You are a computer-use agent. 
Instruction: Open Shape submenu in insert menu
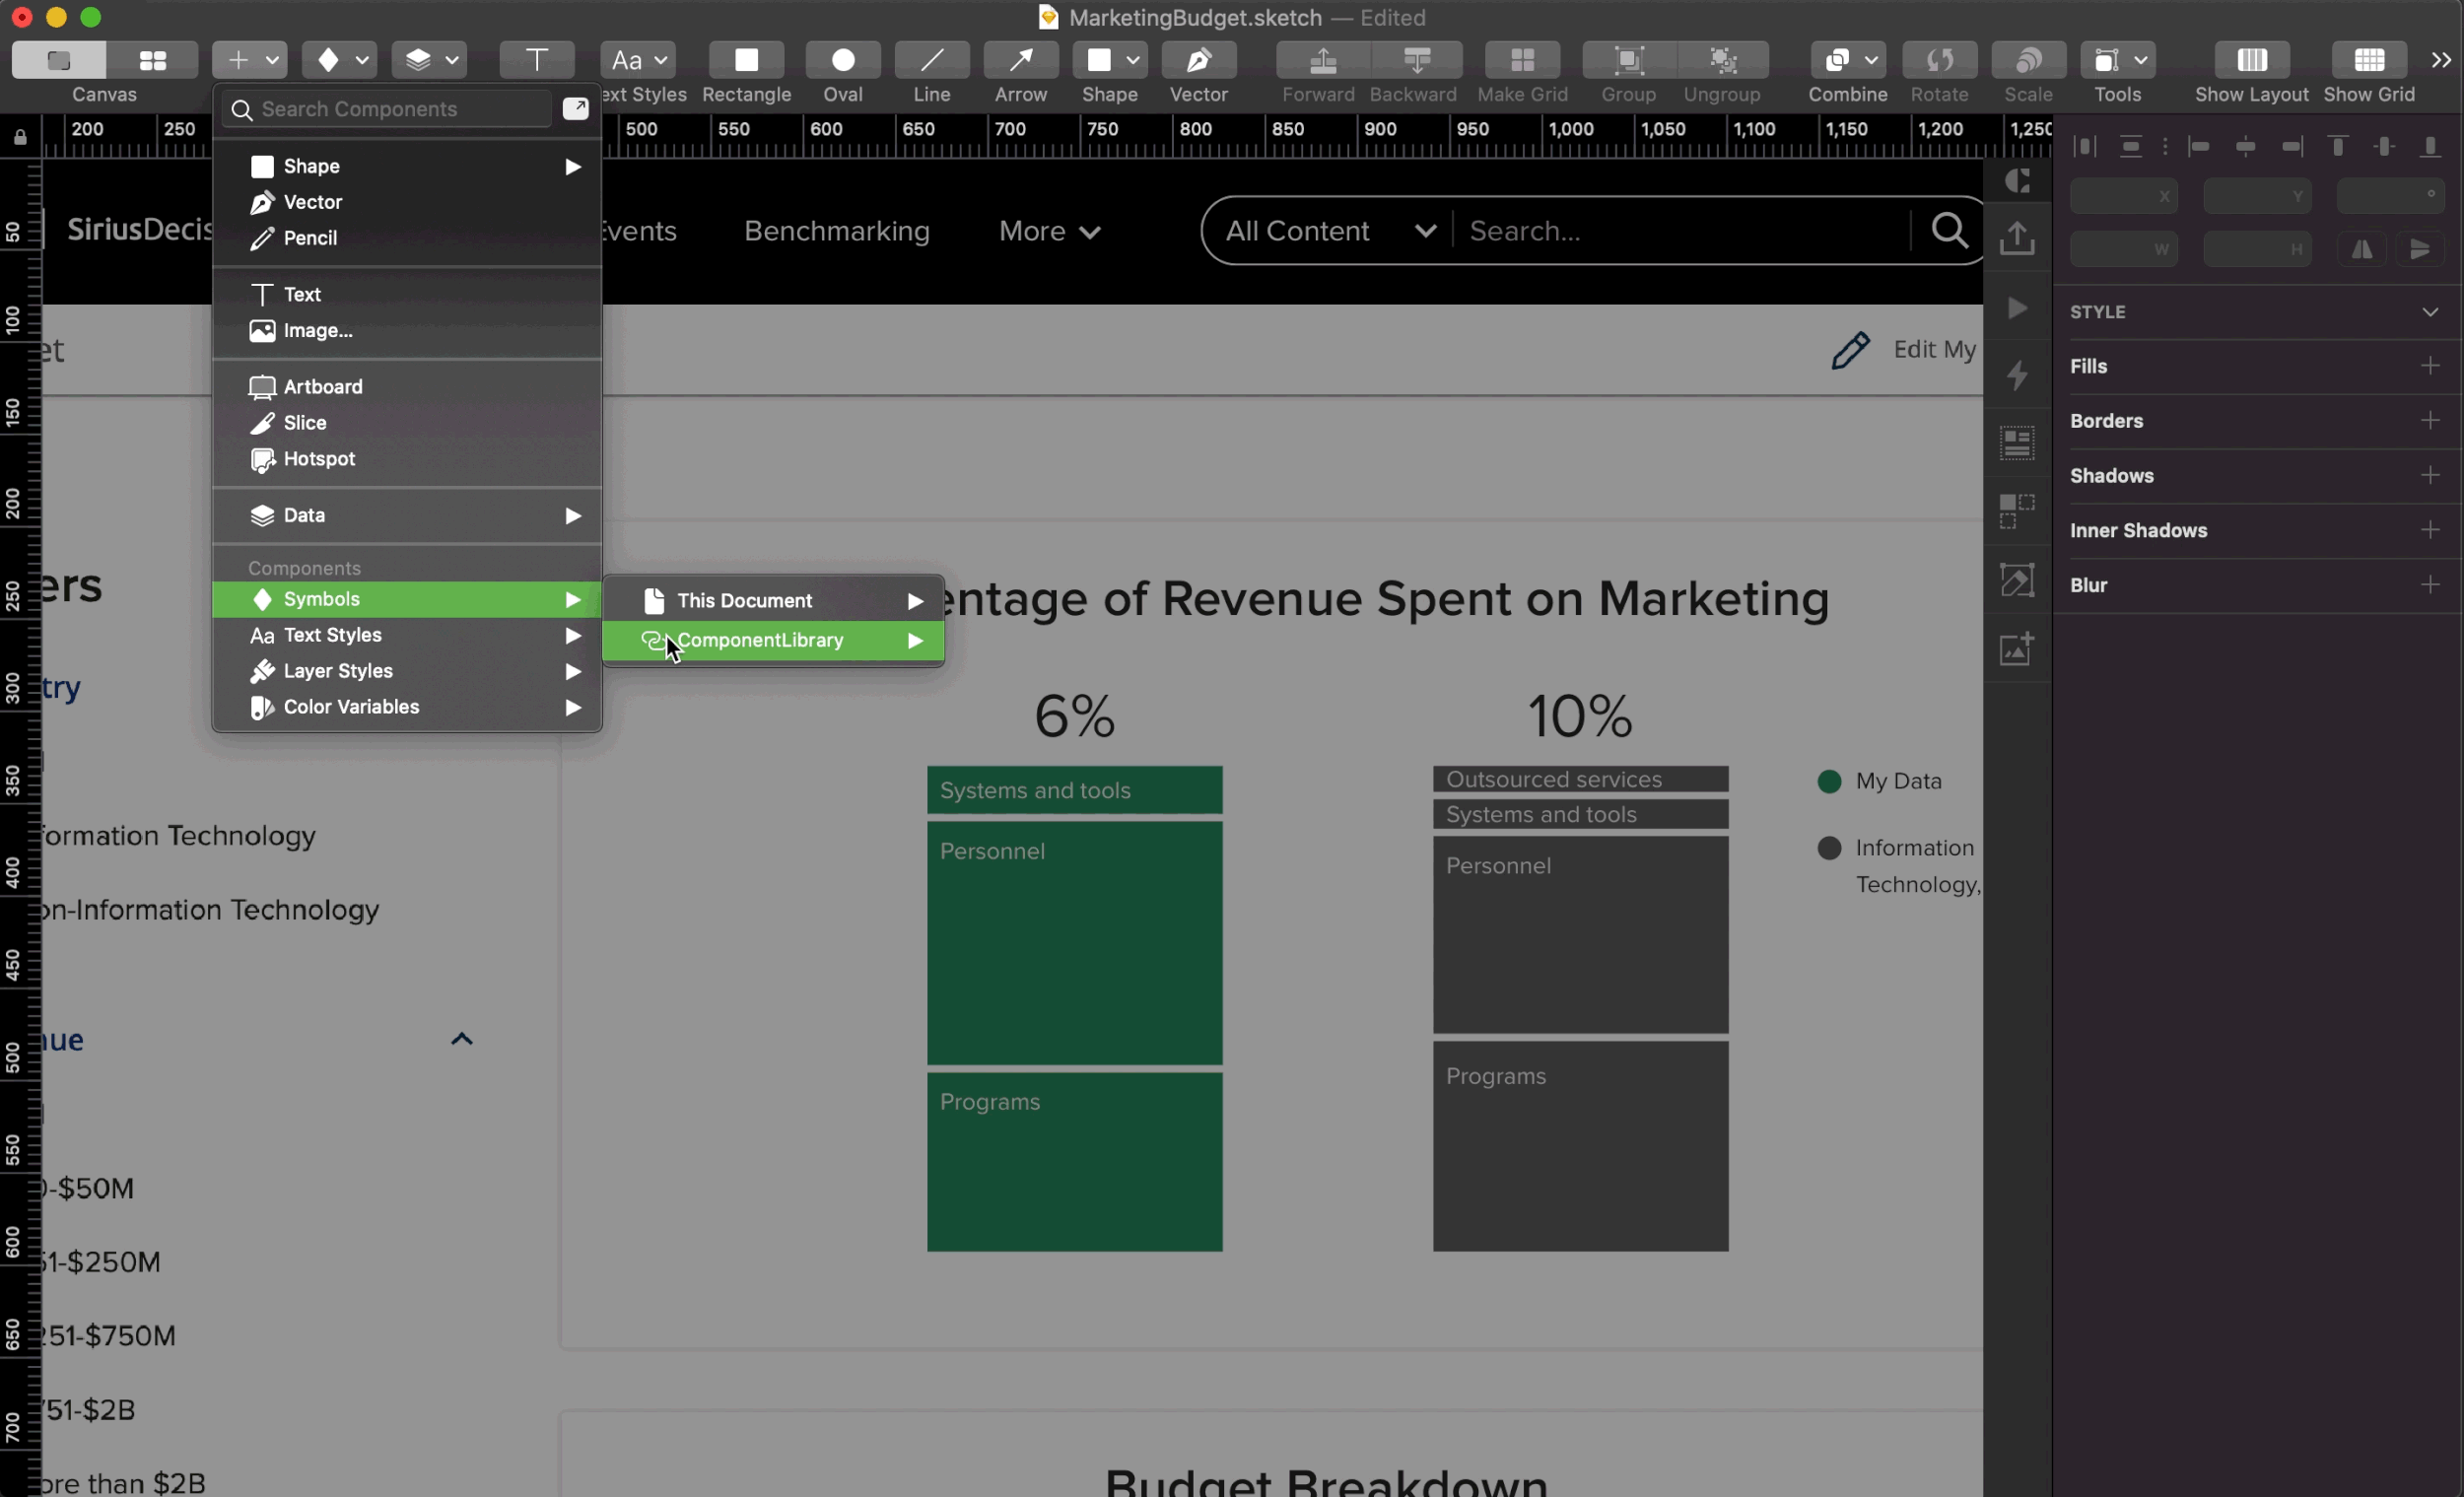pos(407,166)
